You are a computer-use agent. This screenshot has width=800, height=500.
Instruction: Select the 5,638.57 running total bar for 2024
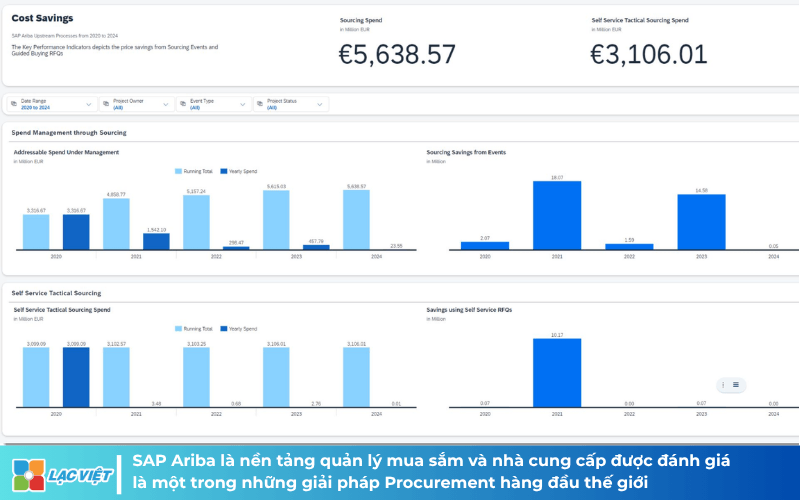tap(356, 220)
